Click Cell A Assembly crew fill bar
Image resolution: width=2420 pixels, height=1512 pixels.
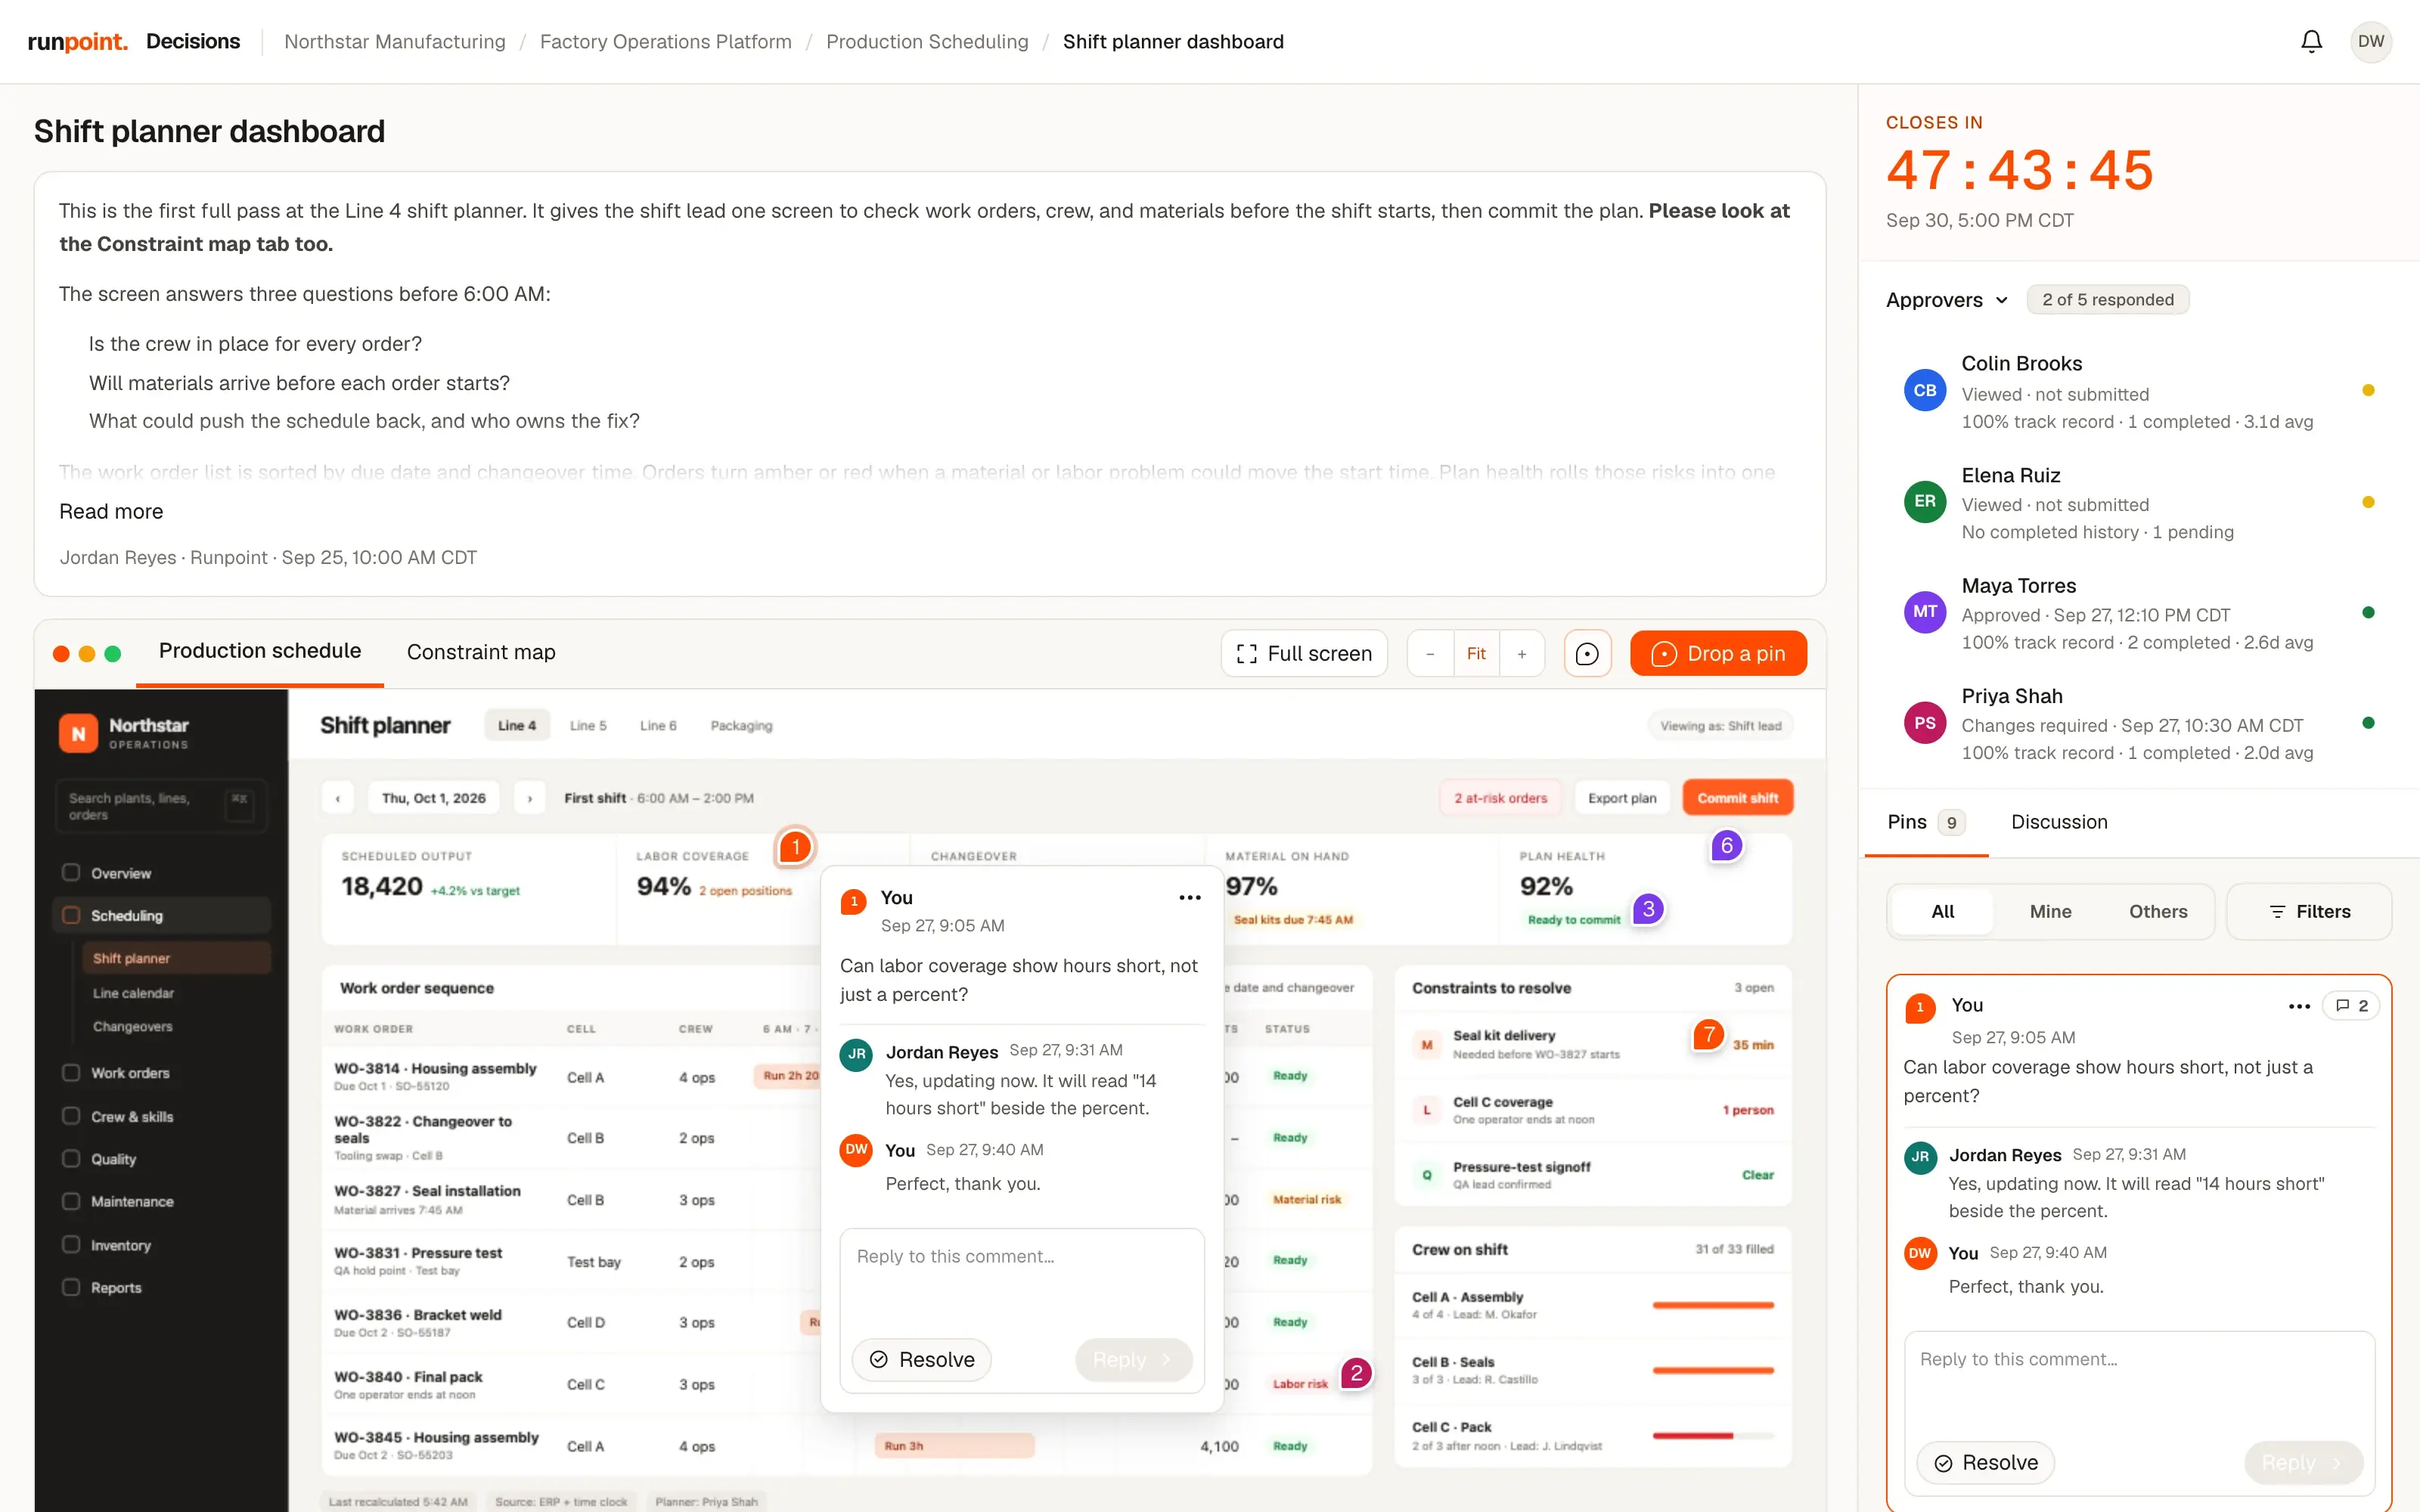tap(1712, 1305)
